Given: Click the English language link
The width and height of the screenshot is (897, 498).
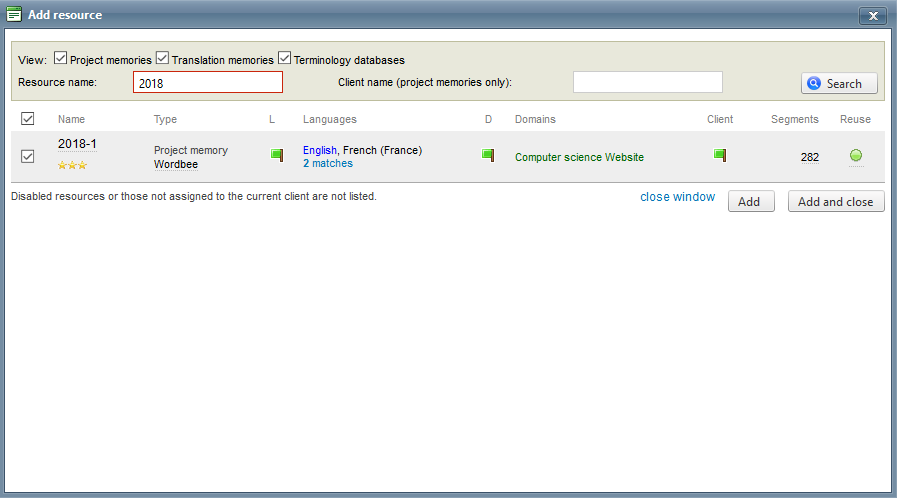Looking at the screenshot, I should pos(320,150).
